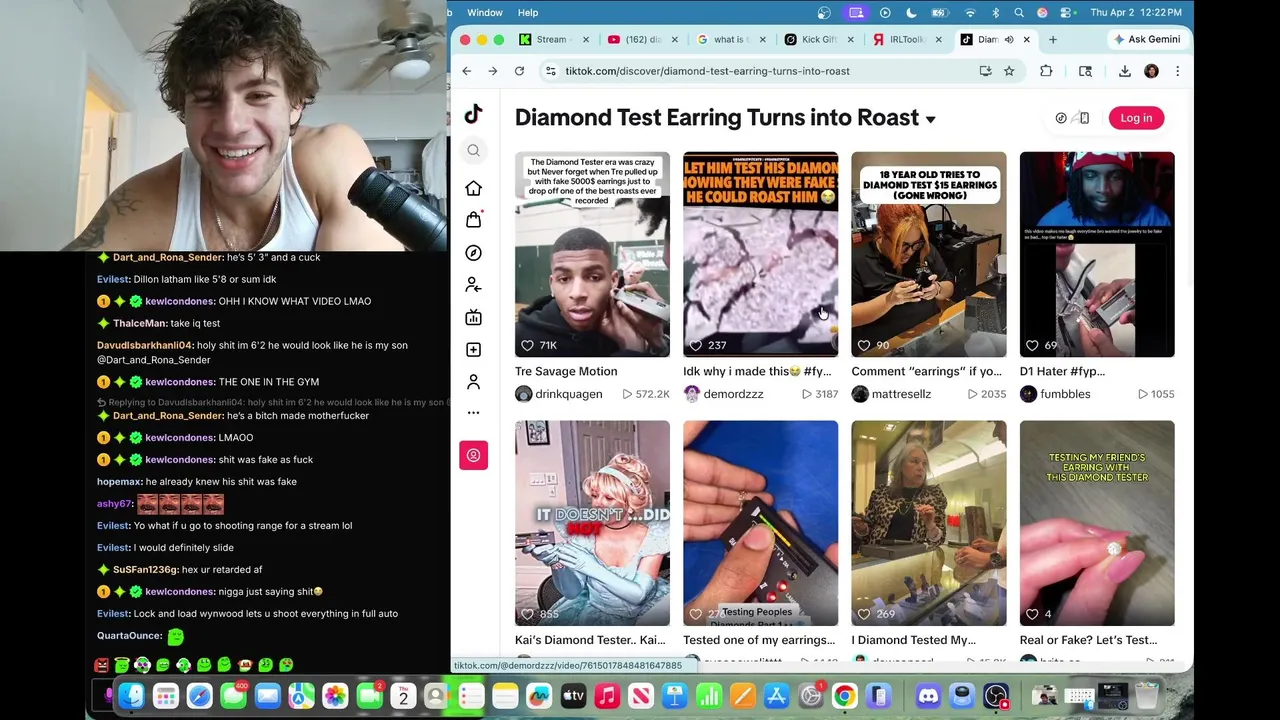
Task: Reload the TikTok page
Action: pos(519,71)
